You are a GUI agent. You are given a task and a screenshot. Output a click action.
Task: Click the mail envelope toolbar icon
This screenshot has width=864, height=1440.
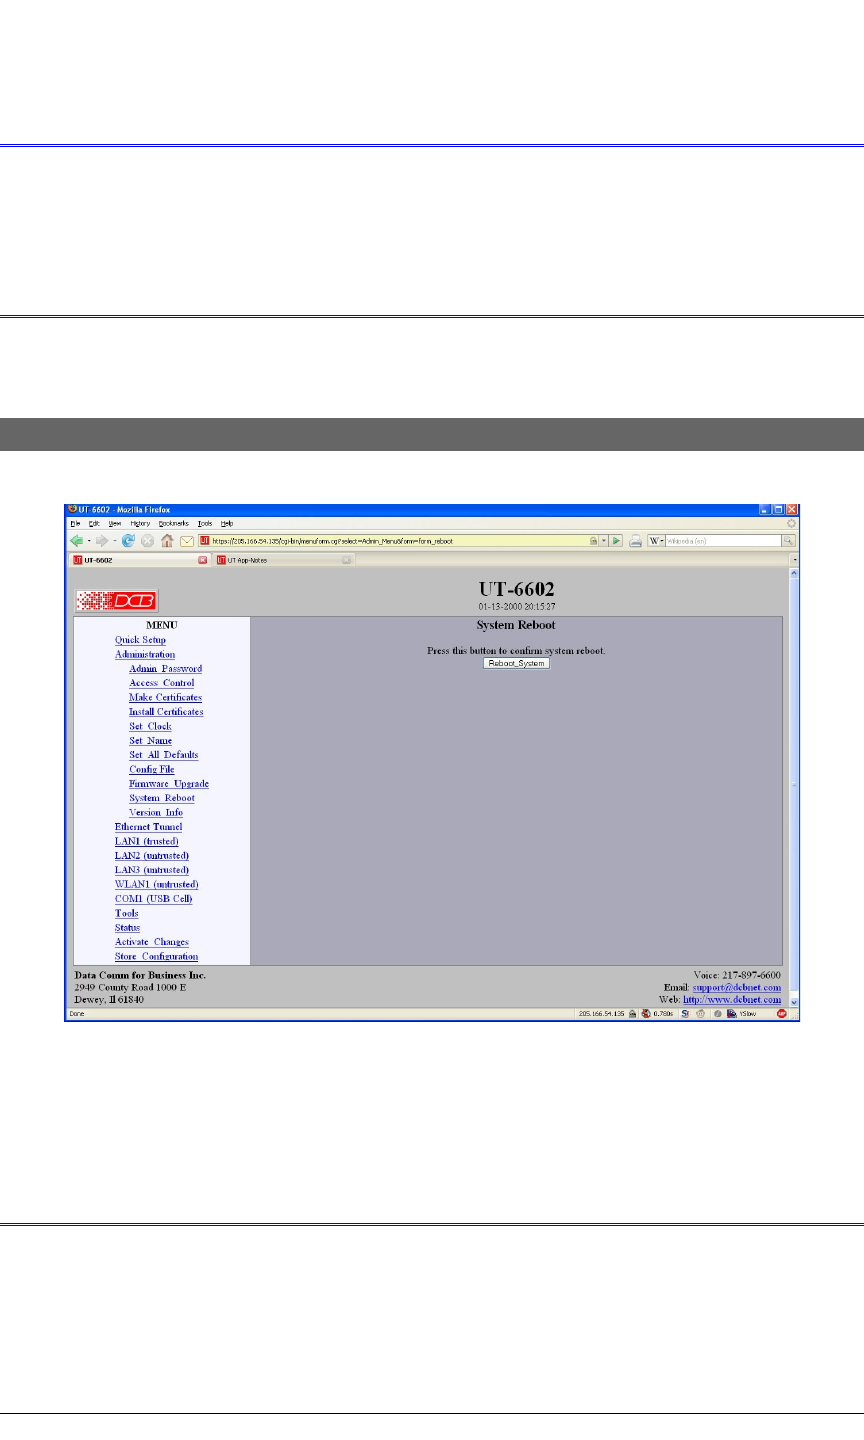(186, 541)
